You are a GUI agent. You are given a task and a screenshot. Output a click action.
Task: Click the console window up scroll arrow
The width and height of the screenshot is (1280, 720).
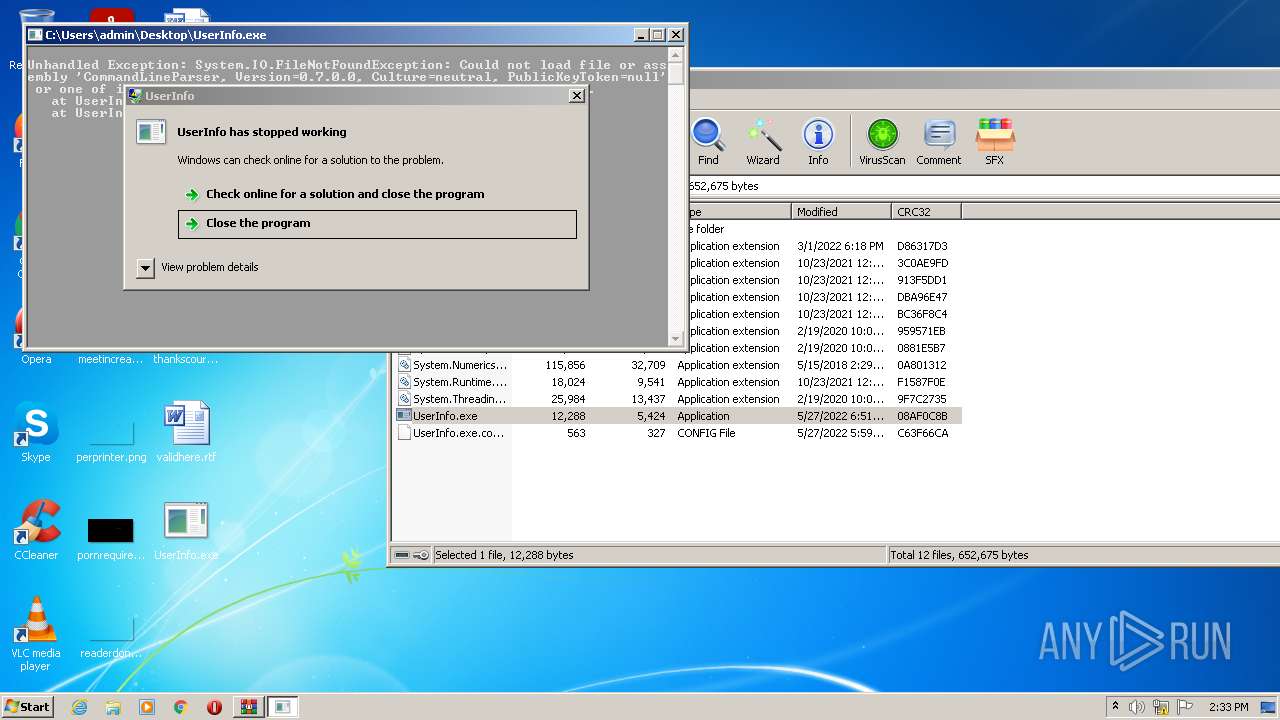click(x=675, y=53)
